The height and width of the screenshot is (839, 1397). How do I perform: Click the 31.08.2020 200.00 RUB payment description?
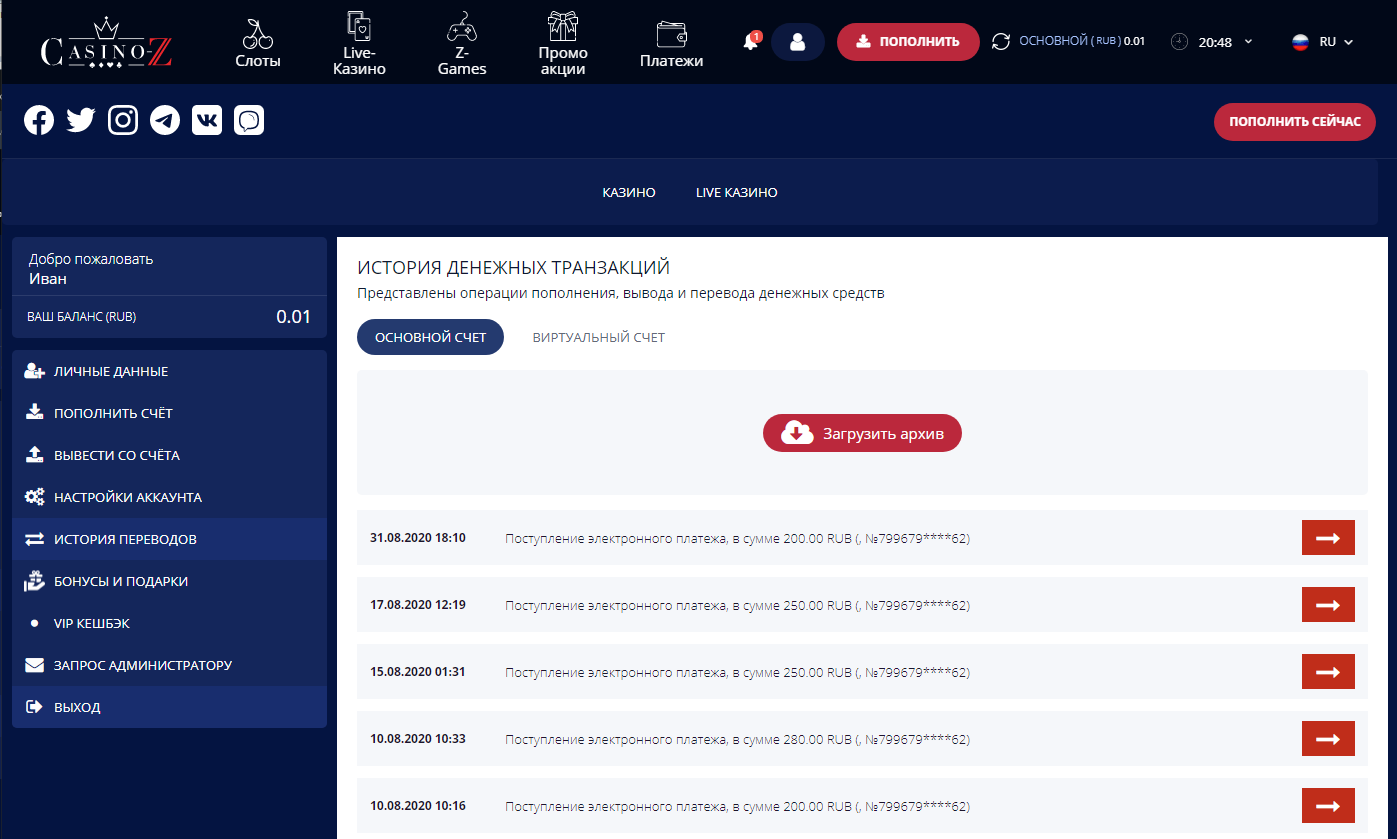click(738, 538)
